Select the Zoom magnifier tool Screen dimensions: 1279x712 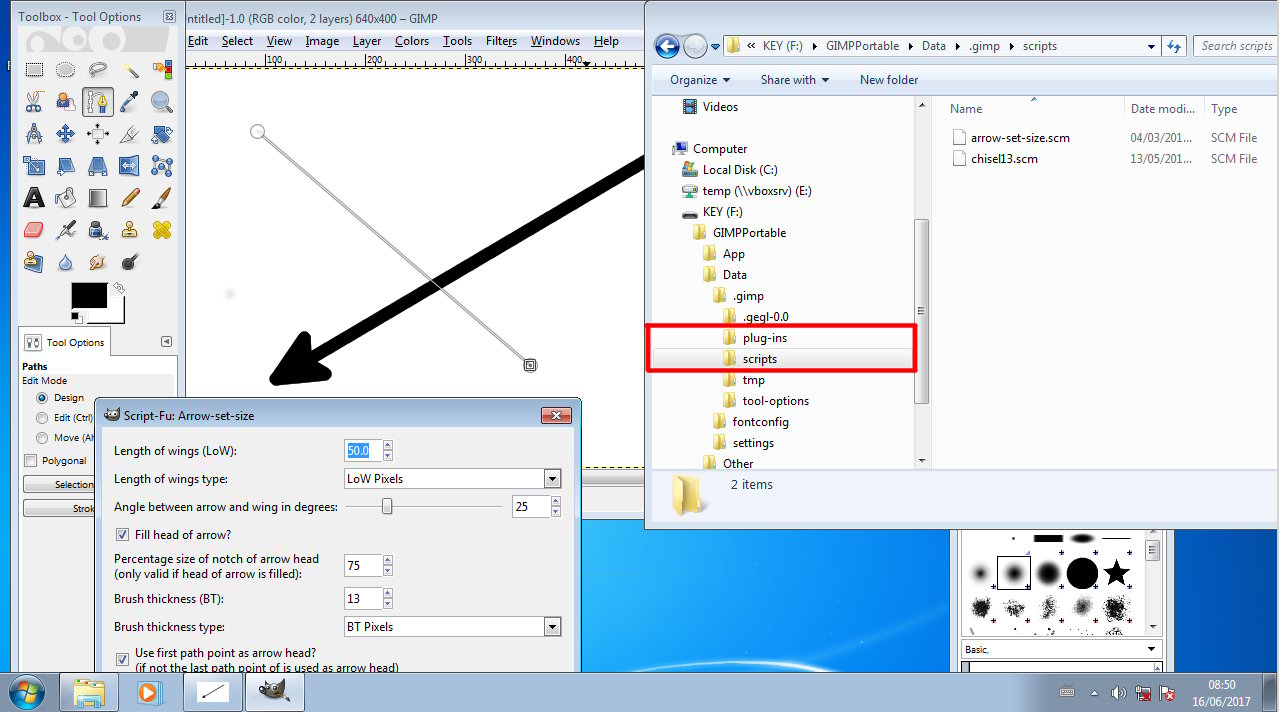pos(162,102)
